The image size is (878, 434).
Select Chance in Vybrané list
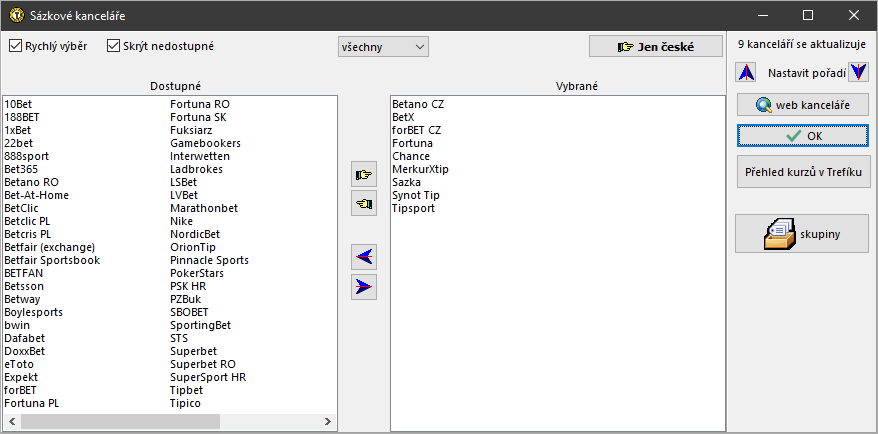point(411,156)
